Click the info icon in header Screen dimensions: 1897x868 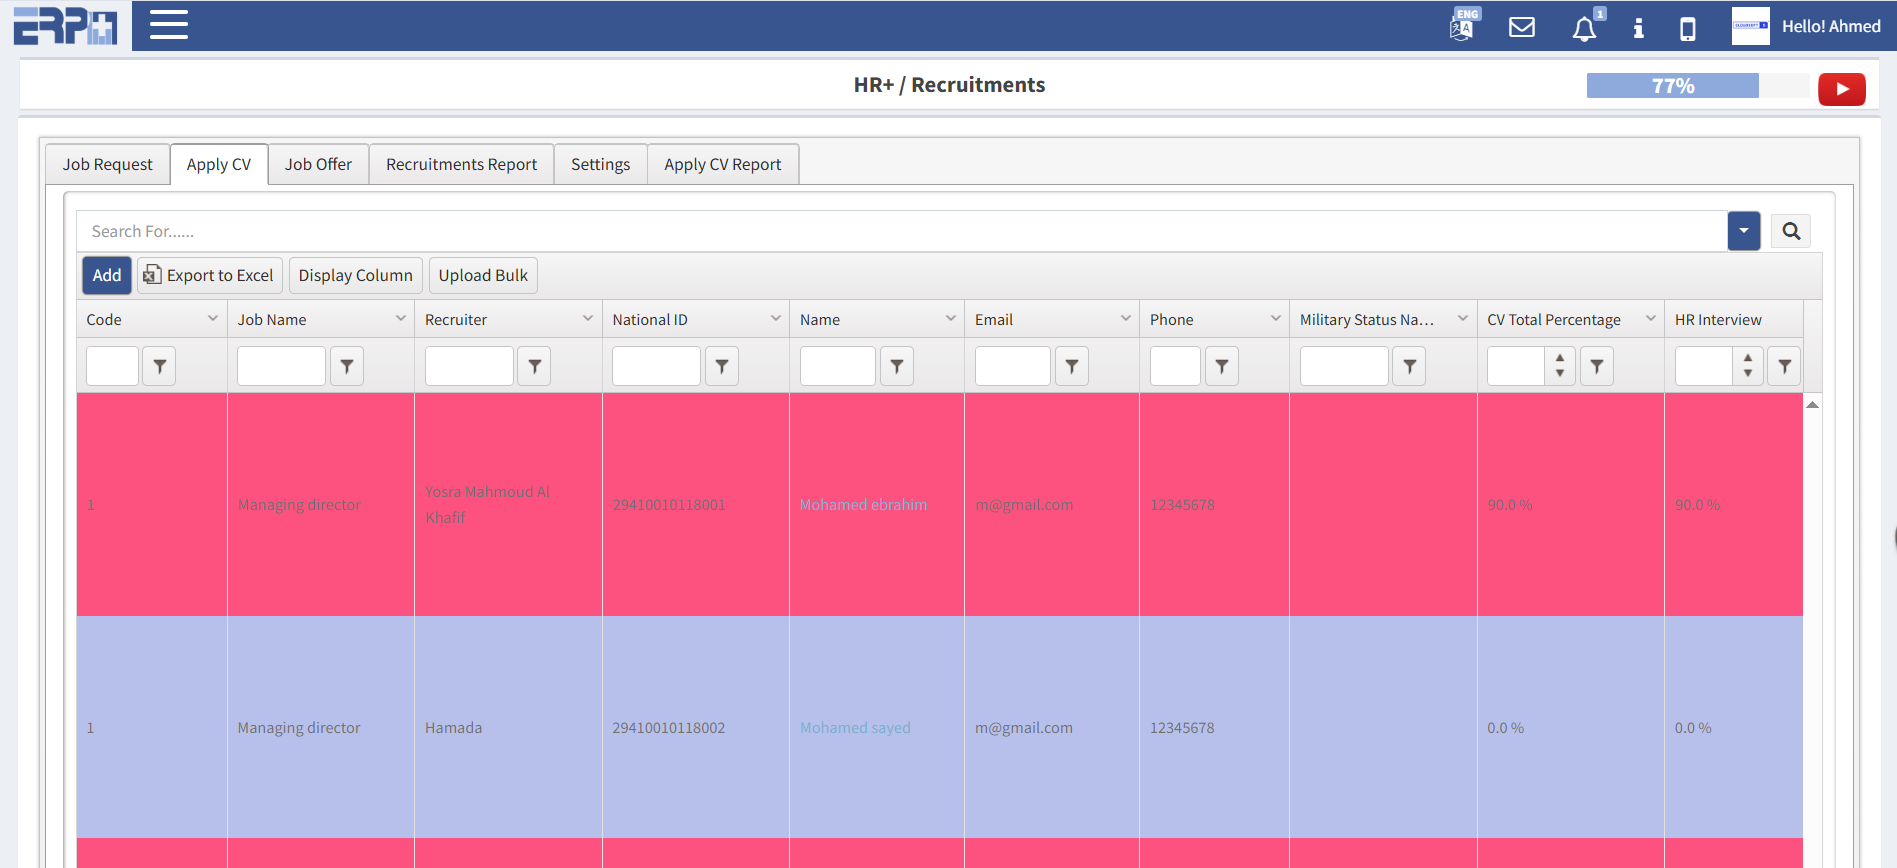[x=1638, y=28]
